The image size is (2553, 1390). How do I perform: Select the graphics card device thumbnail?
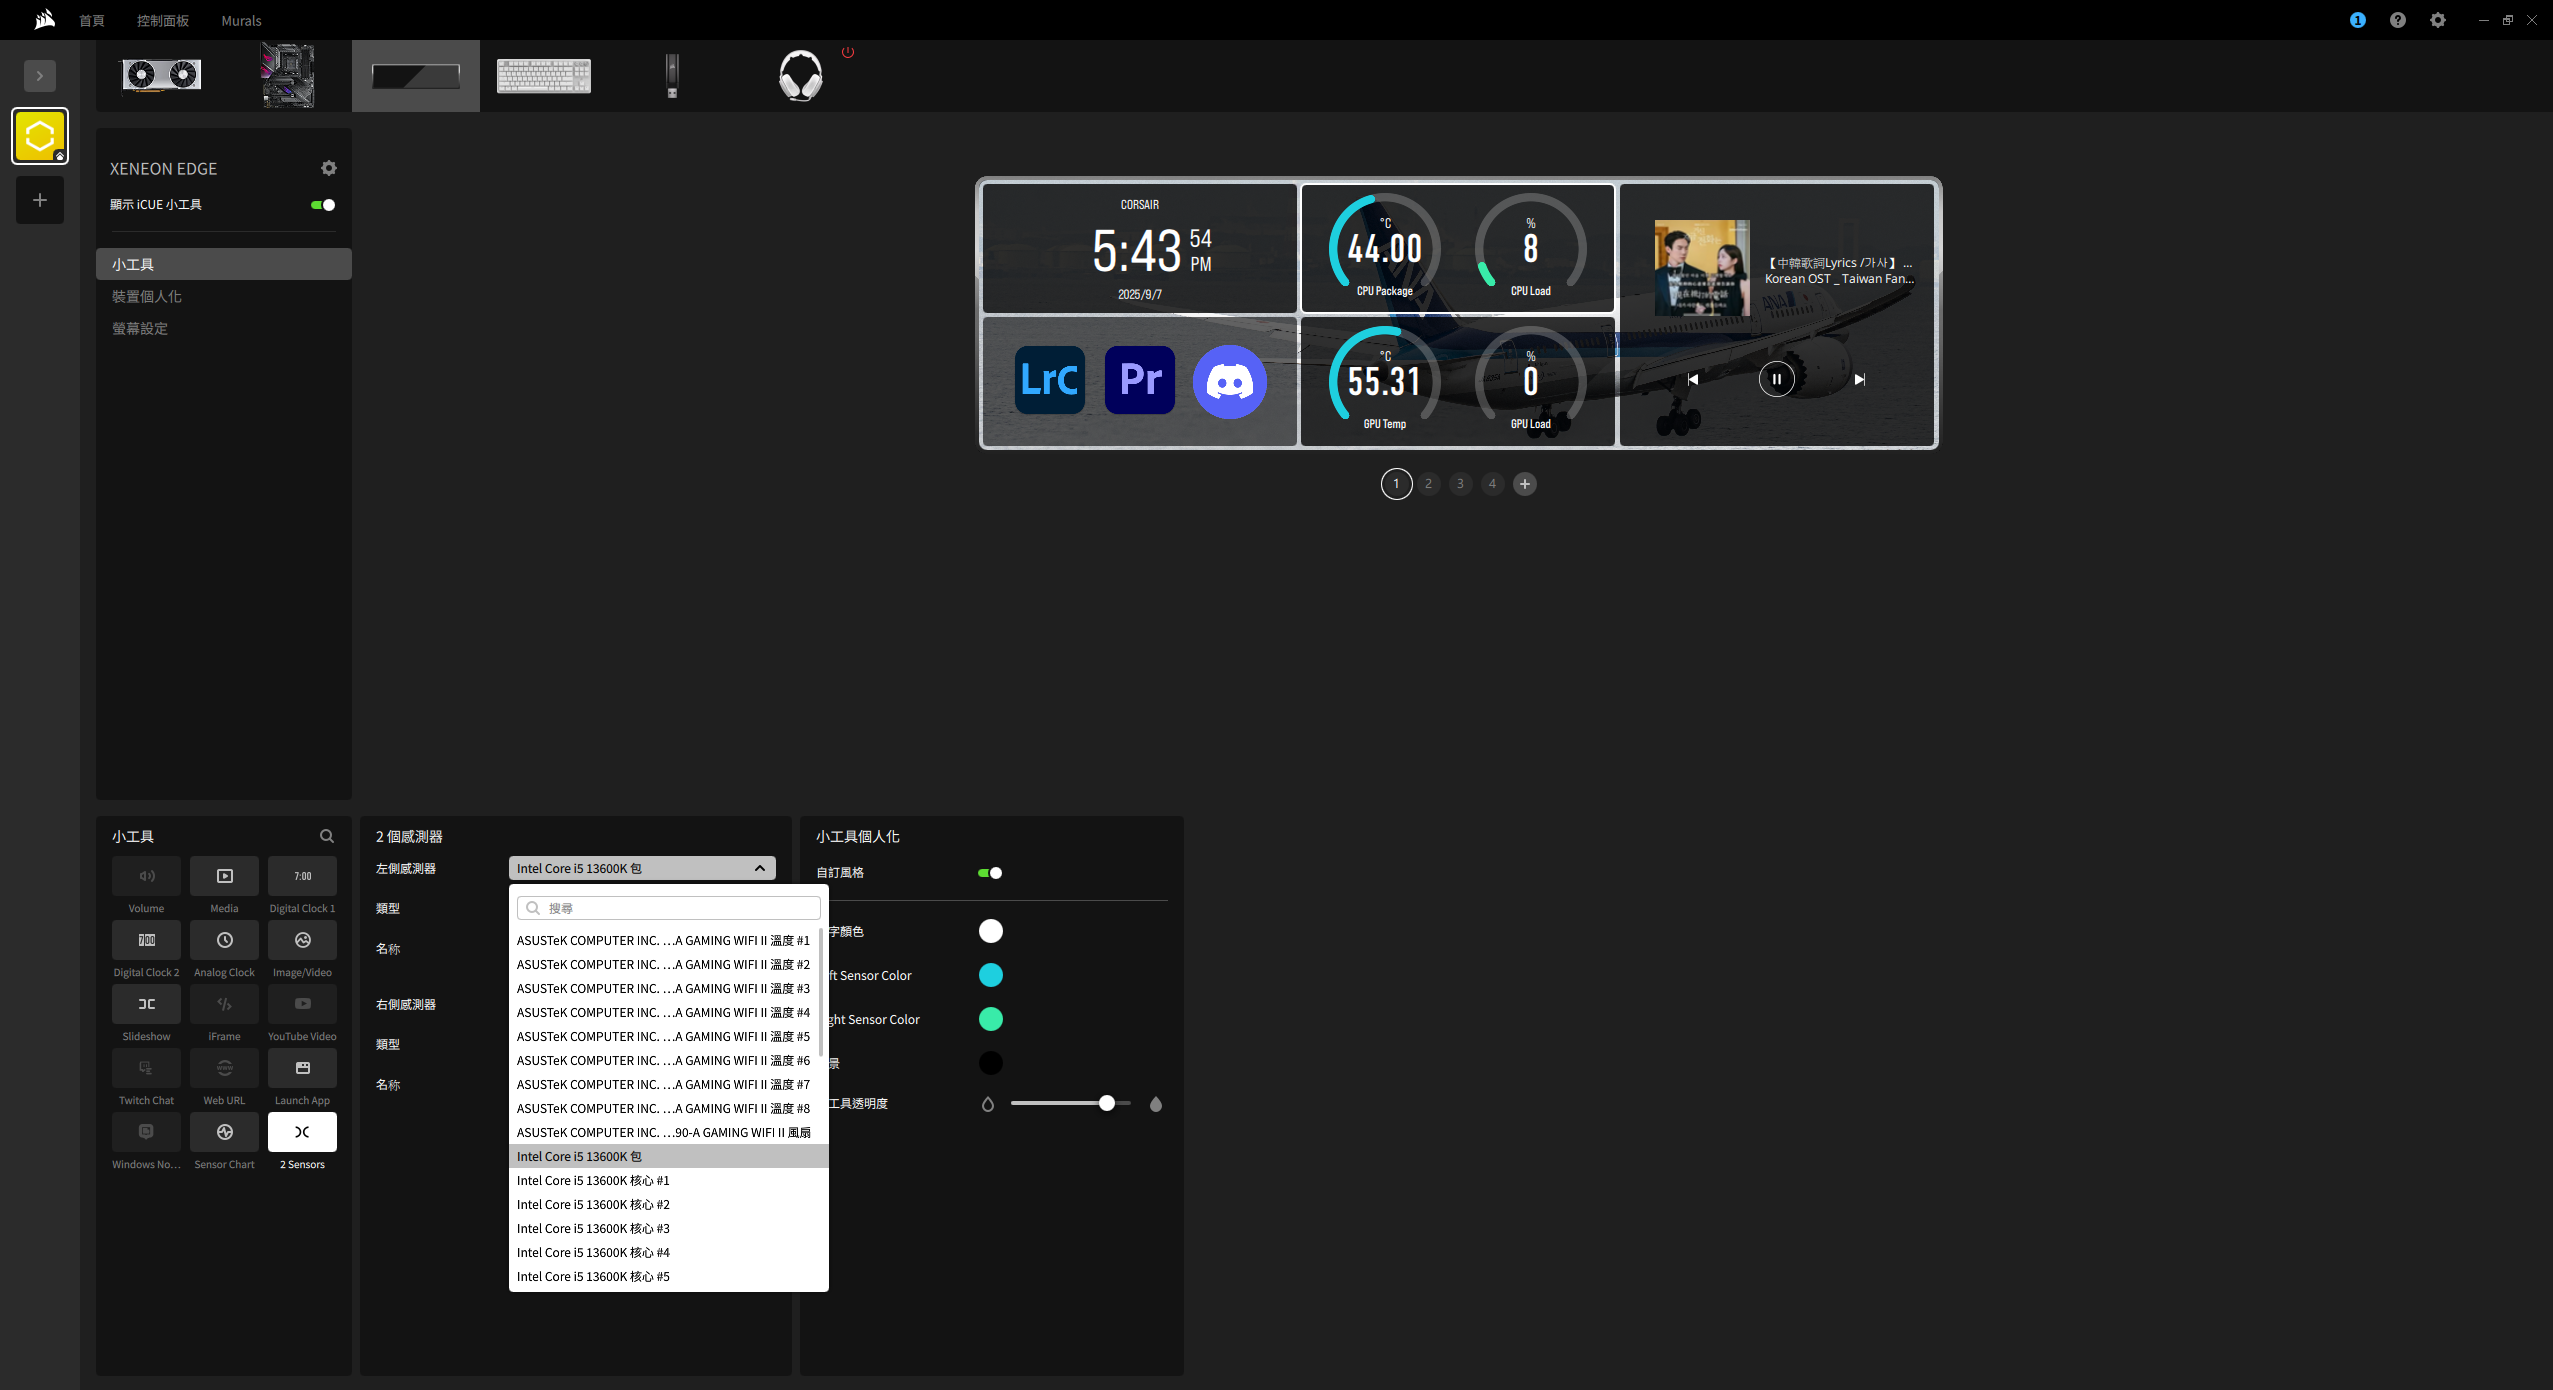click(x=161, y=76)
